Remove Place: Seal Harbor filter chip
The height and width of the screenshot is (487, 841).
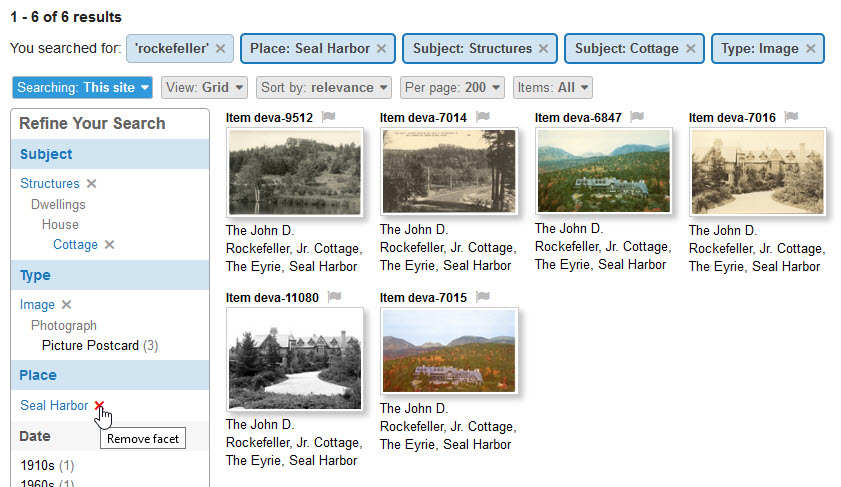(x=381, y=48)
